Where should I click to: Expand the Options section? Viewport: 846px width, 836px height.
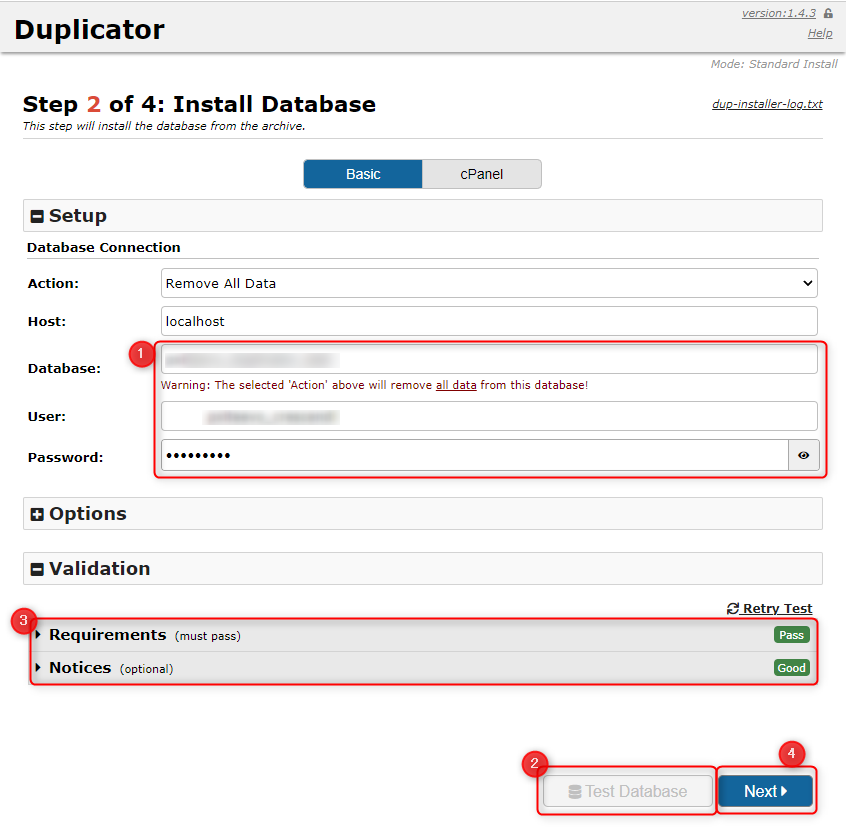pyautogui.click(x=422, y=513)
